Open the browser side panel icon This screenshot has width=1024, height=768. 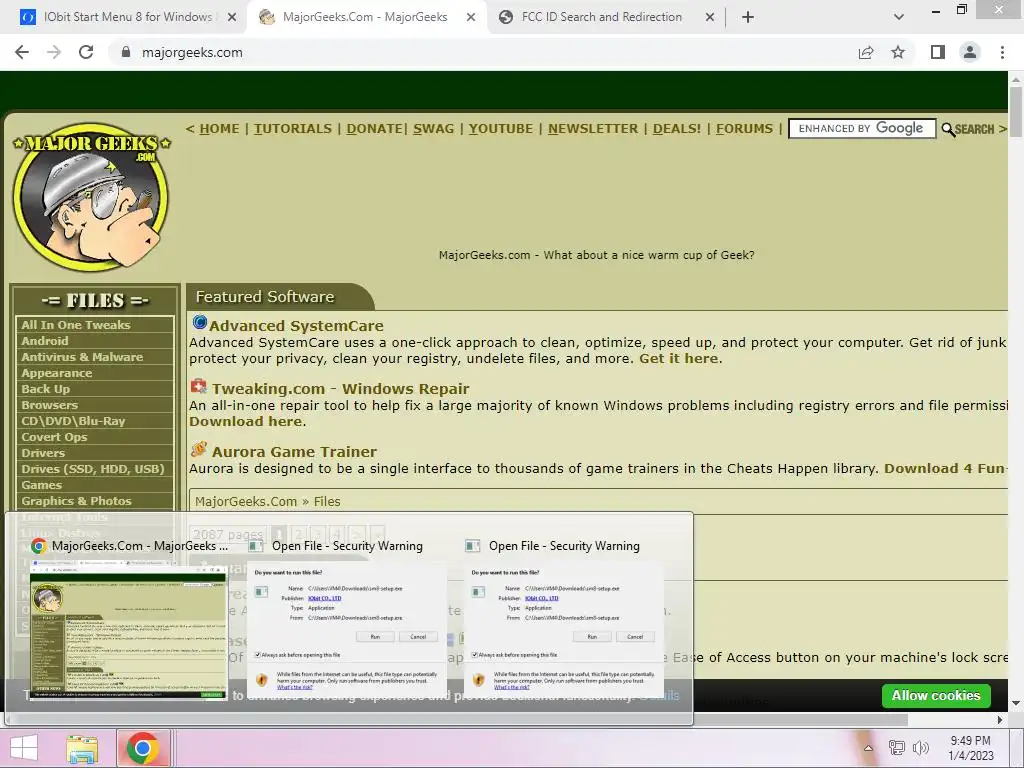938,52
